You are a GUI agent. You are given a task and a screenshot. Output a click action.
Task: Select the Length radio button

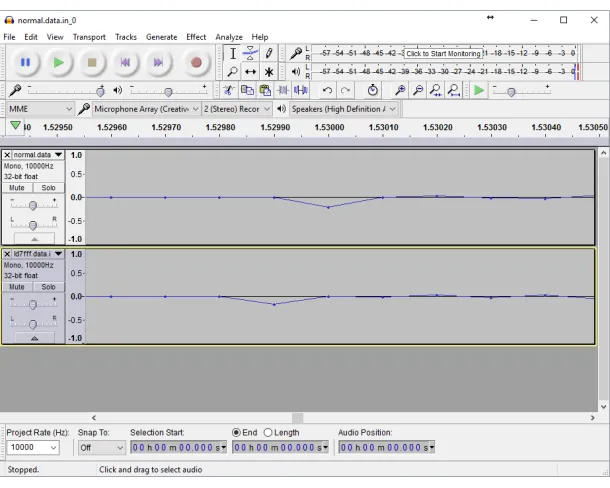click(268, 432)
